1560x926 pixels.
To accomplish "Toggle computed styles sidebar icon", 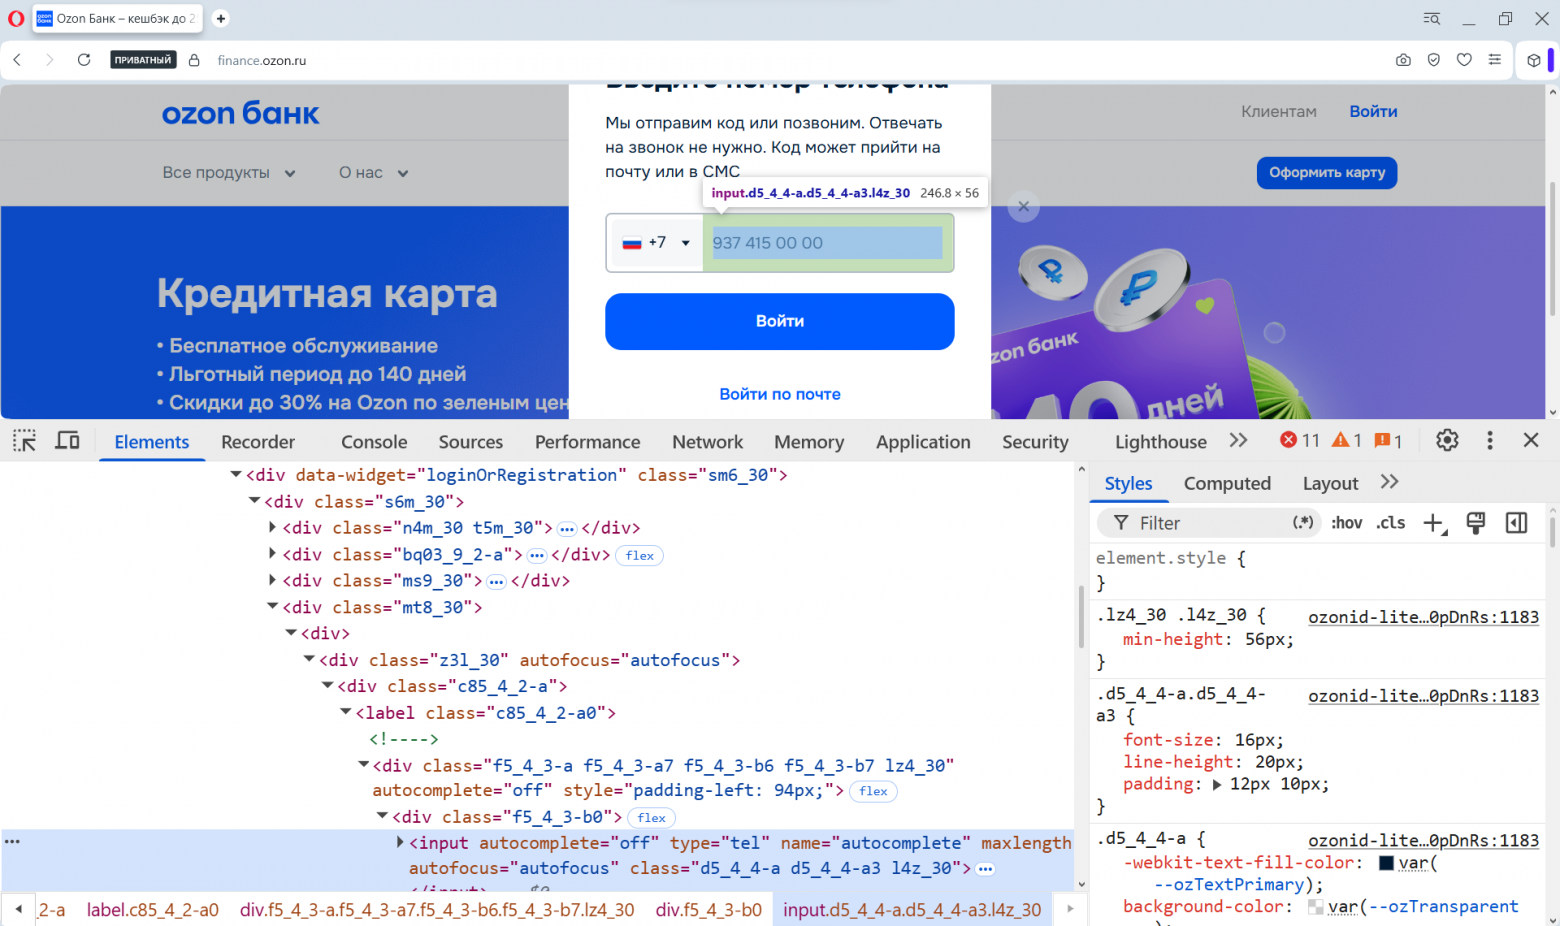I will (x=1516, y=523).
